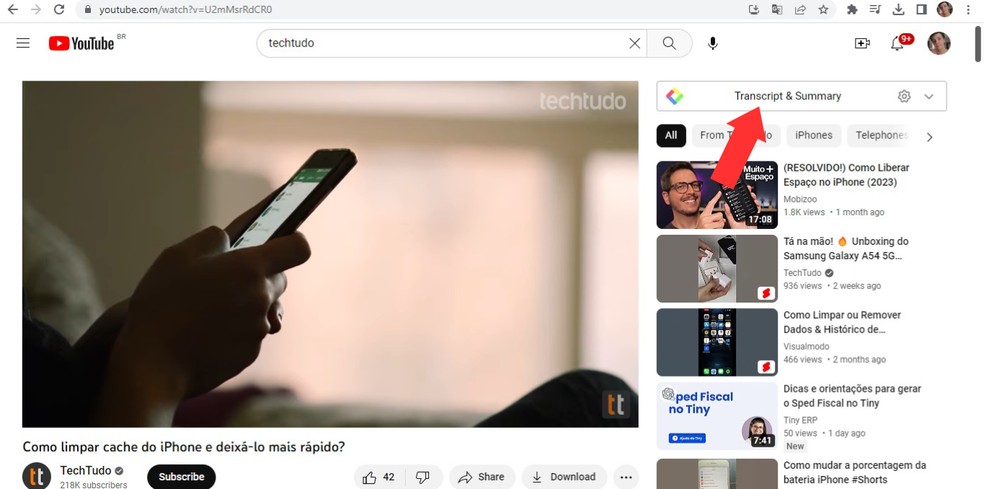
Task: Click the colorful extension logo in Transcript panel
Action: [x=675, y=96]
